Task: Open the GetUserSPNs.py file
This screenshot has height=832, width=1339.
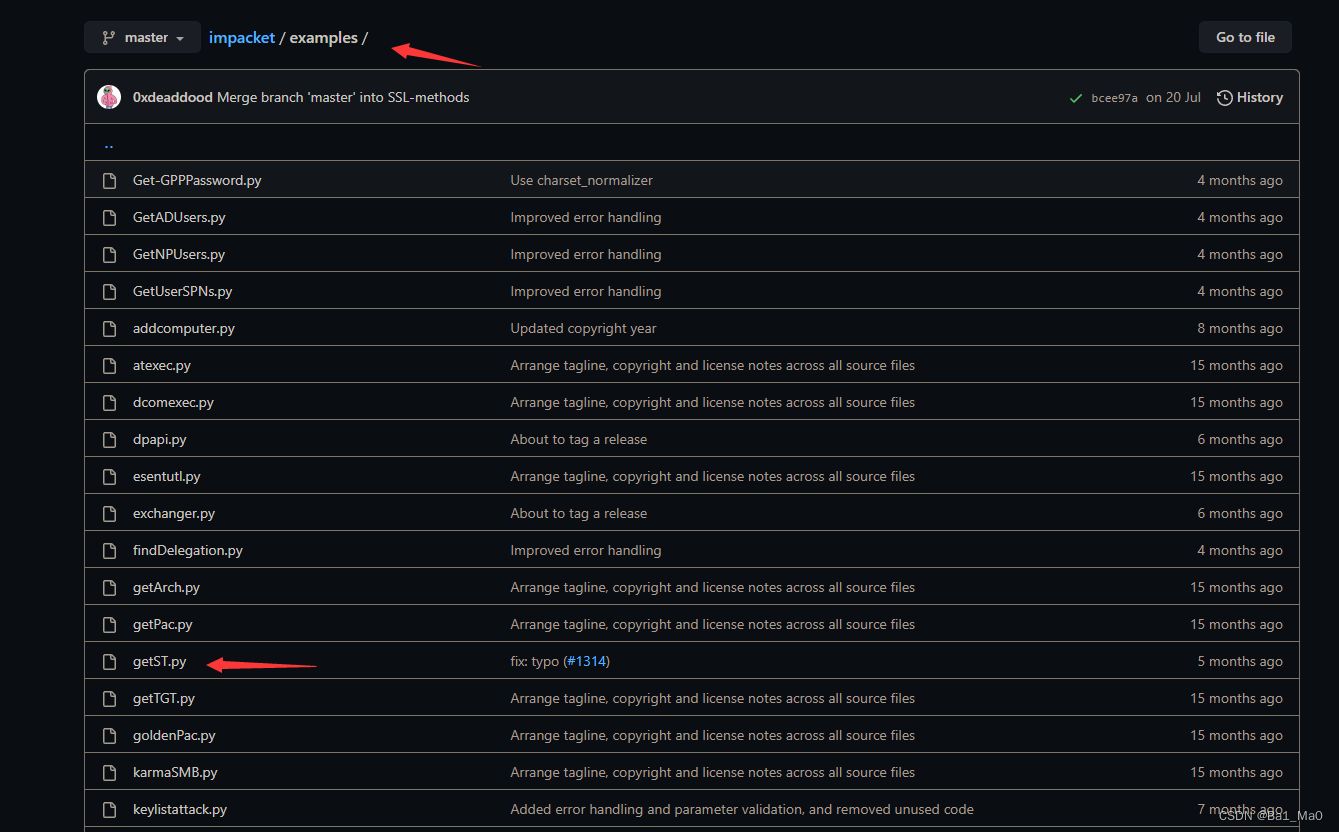Action: click(183, 291)
